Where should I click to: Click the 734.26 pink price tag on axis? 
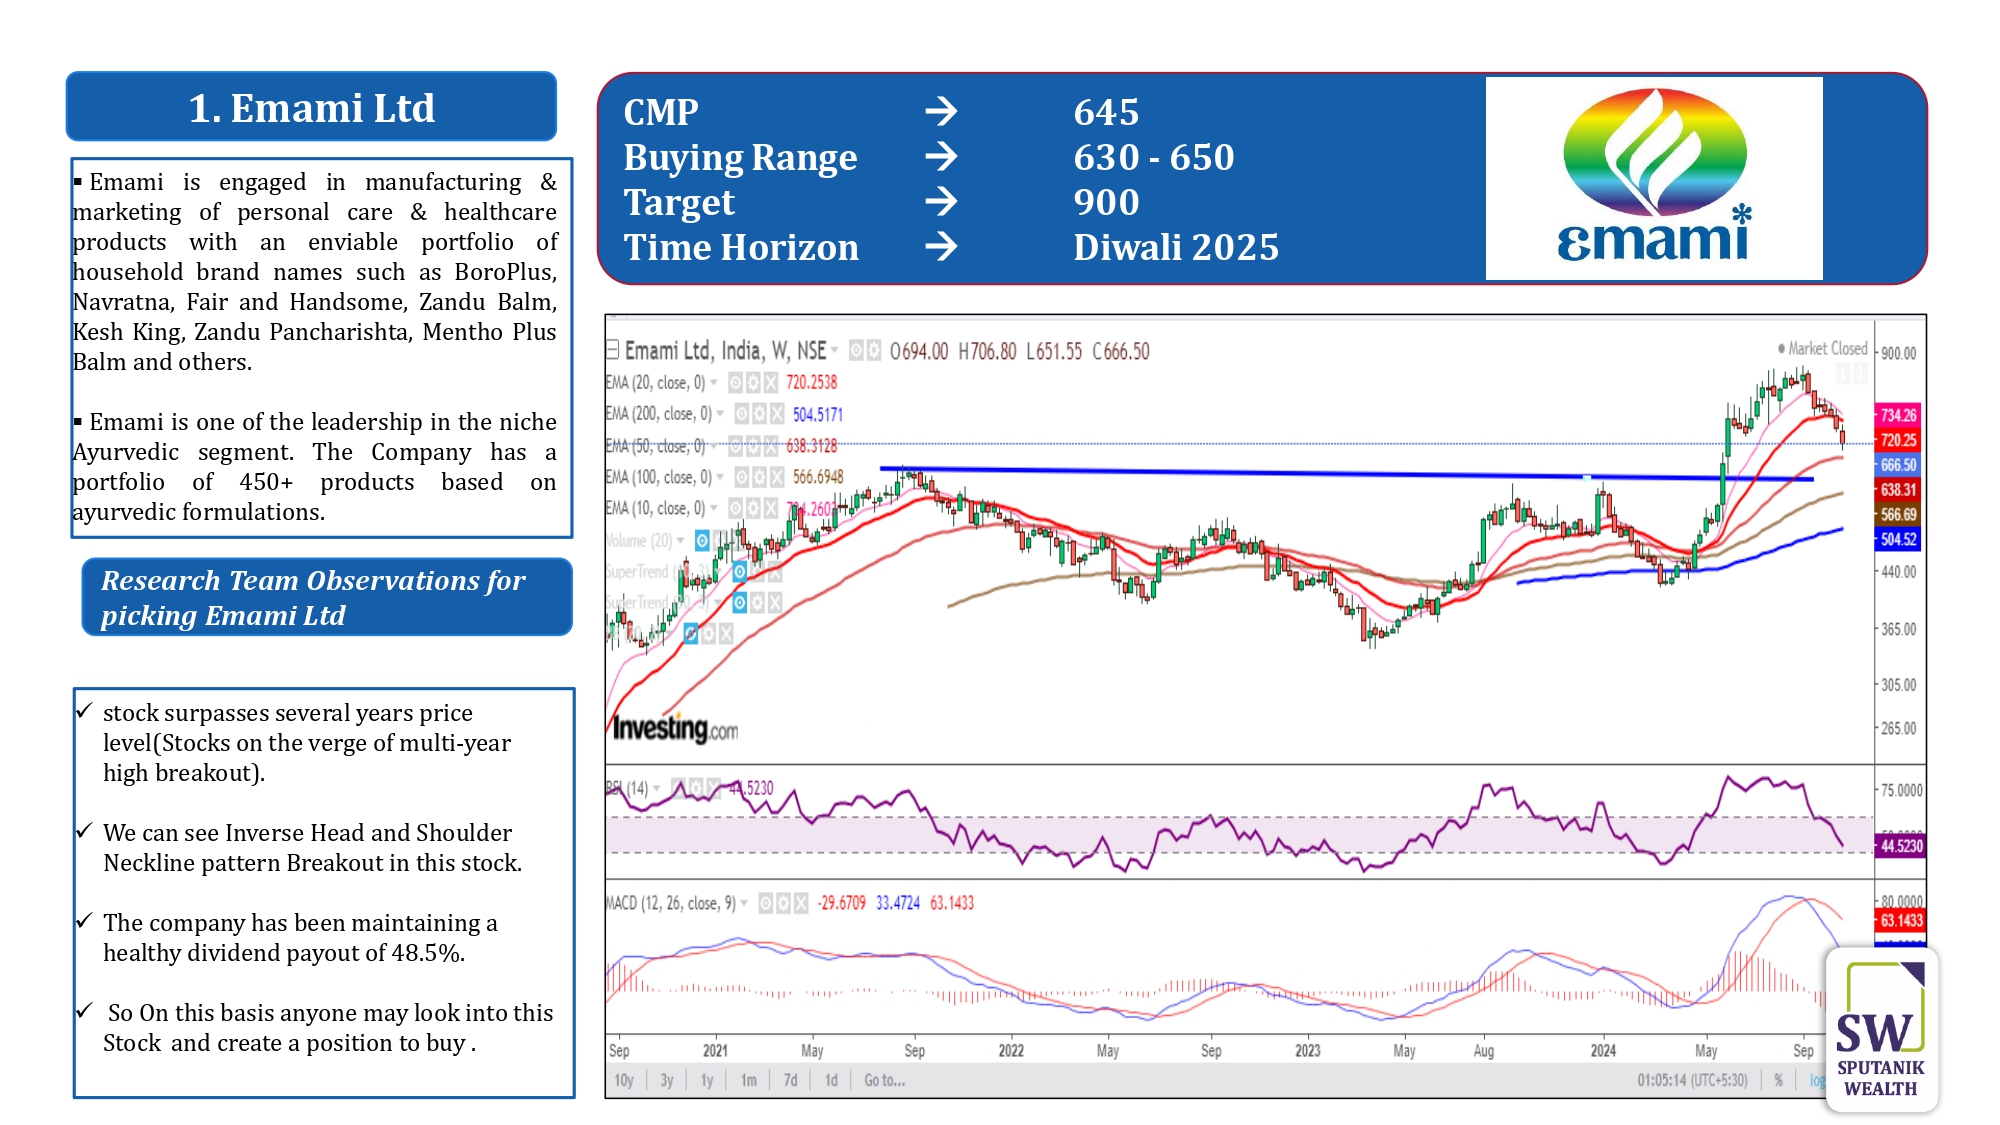tap(1898, 415)
